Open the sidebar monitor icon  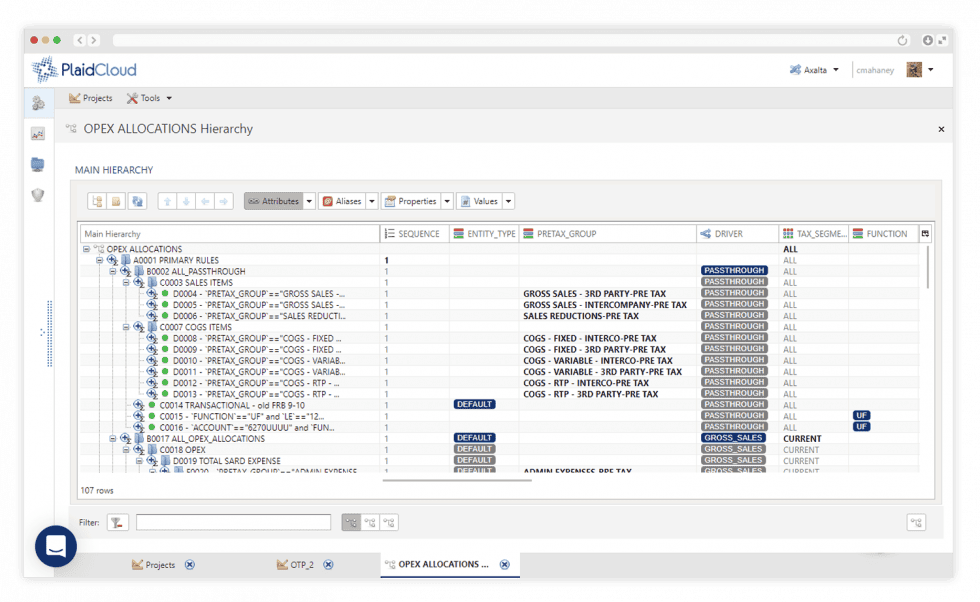point(38,164)
